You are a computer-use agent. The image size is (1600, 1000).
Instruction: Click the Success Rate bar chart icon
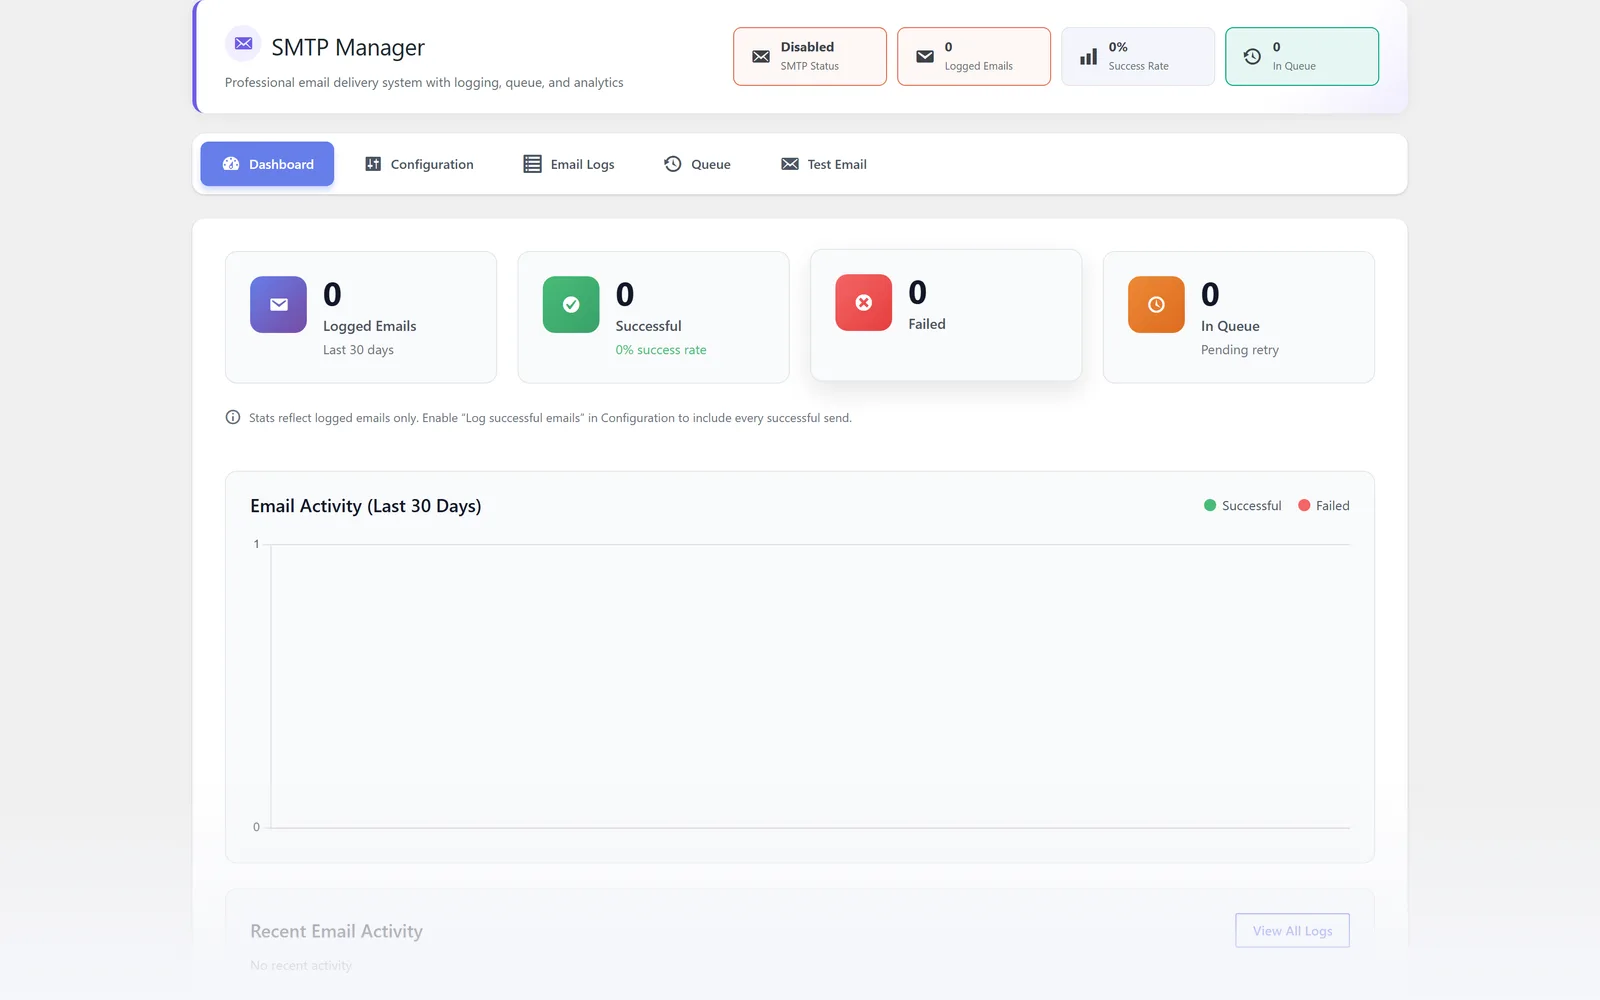pyautogui.click(x=1089, y=57)
